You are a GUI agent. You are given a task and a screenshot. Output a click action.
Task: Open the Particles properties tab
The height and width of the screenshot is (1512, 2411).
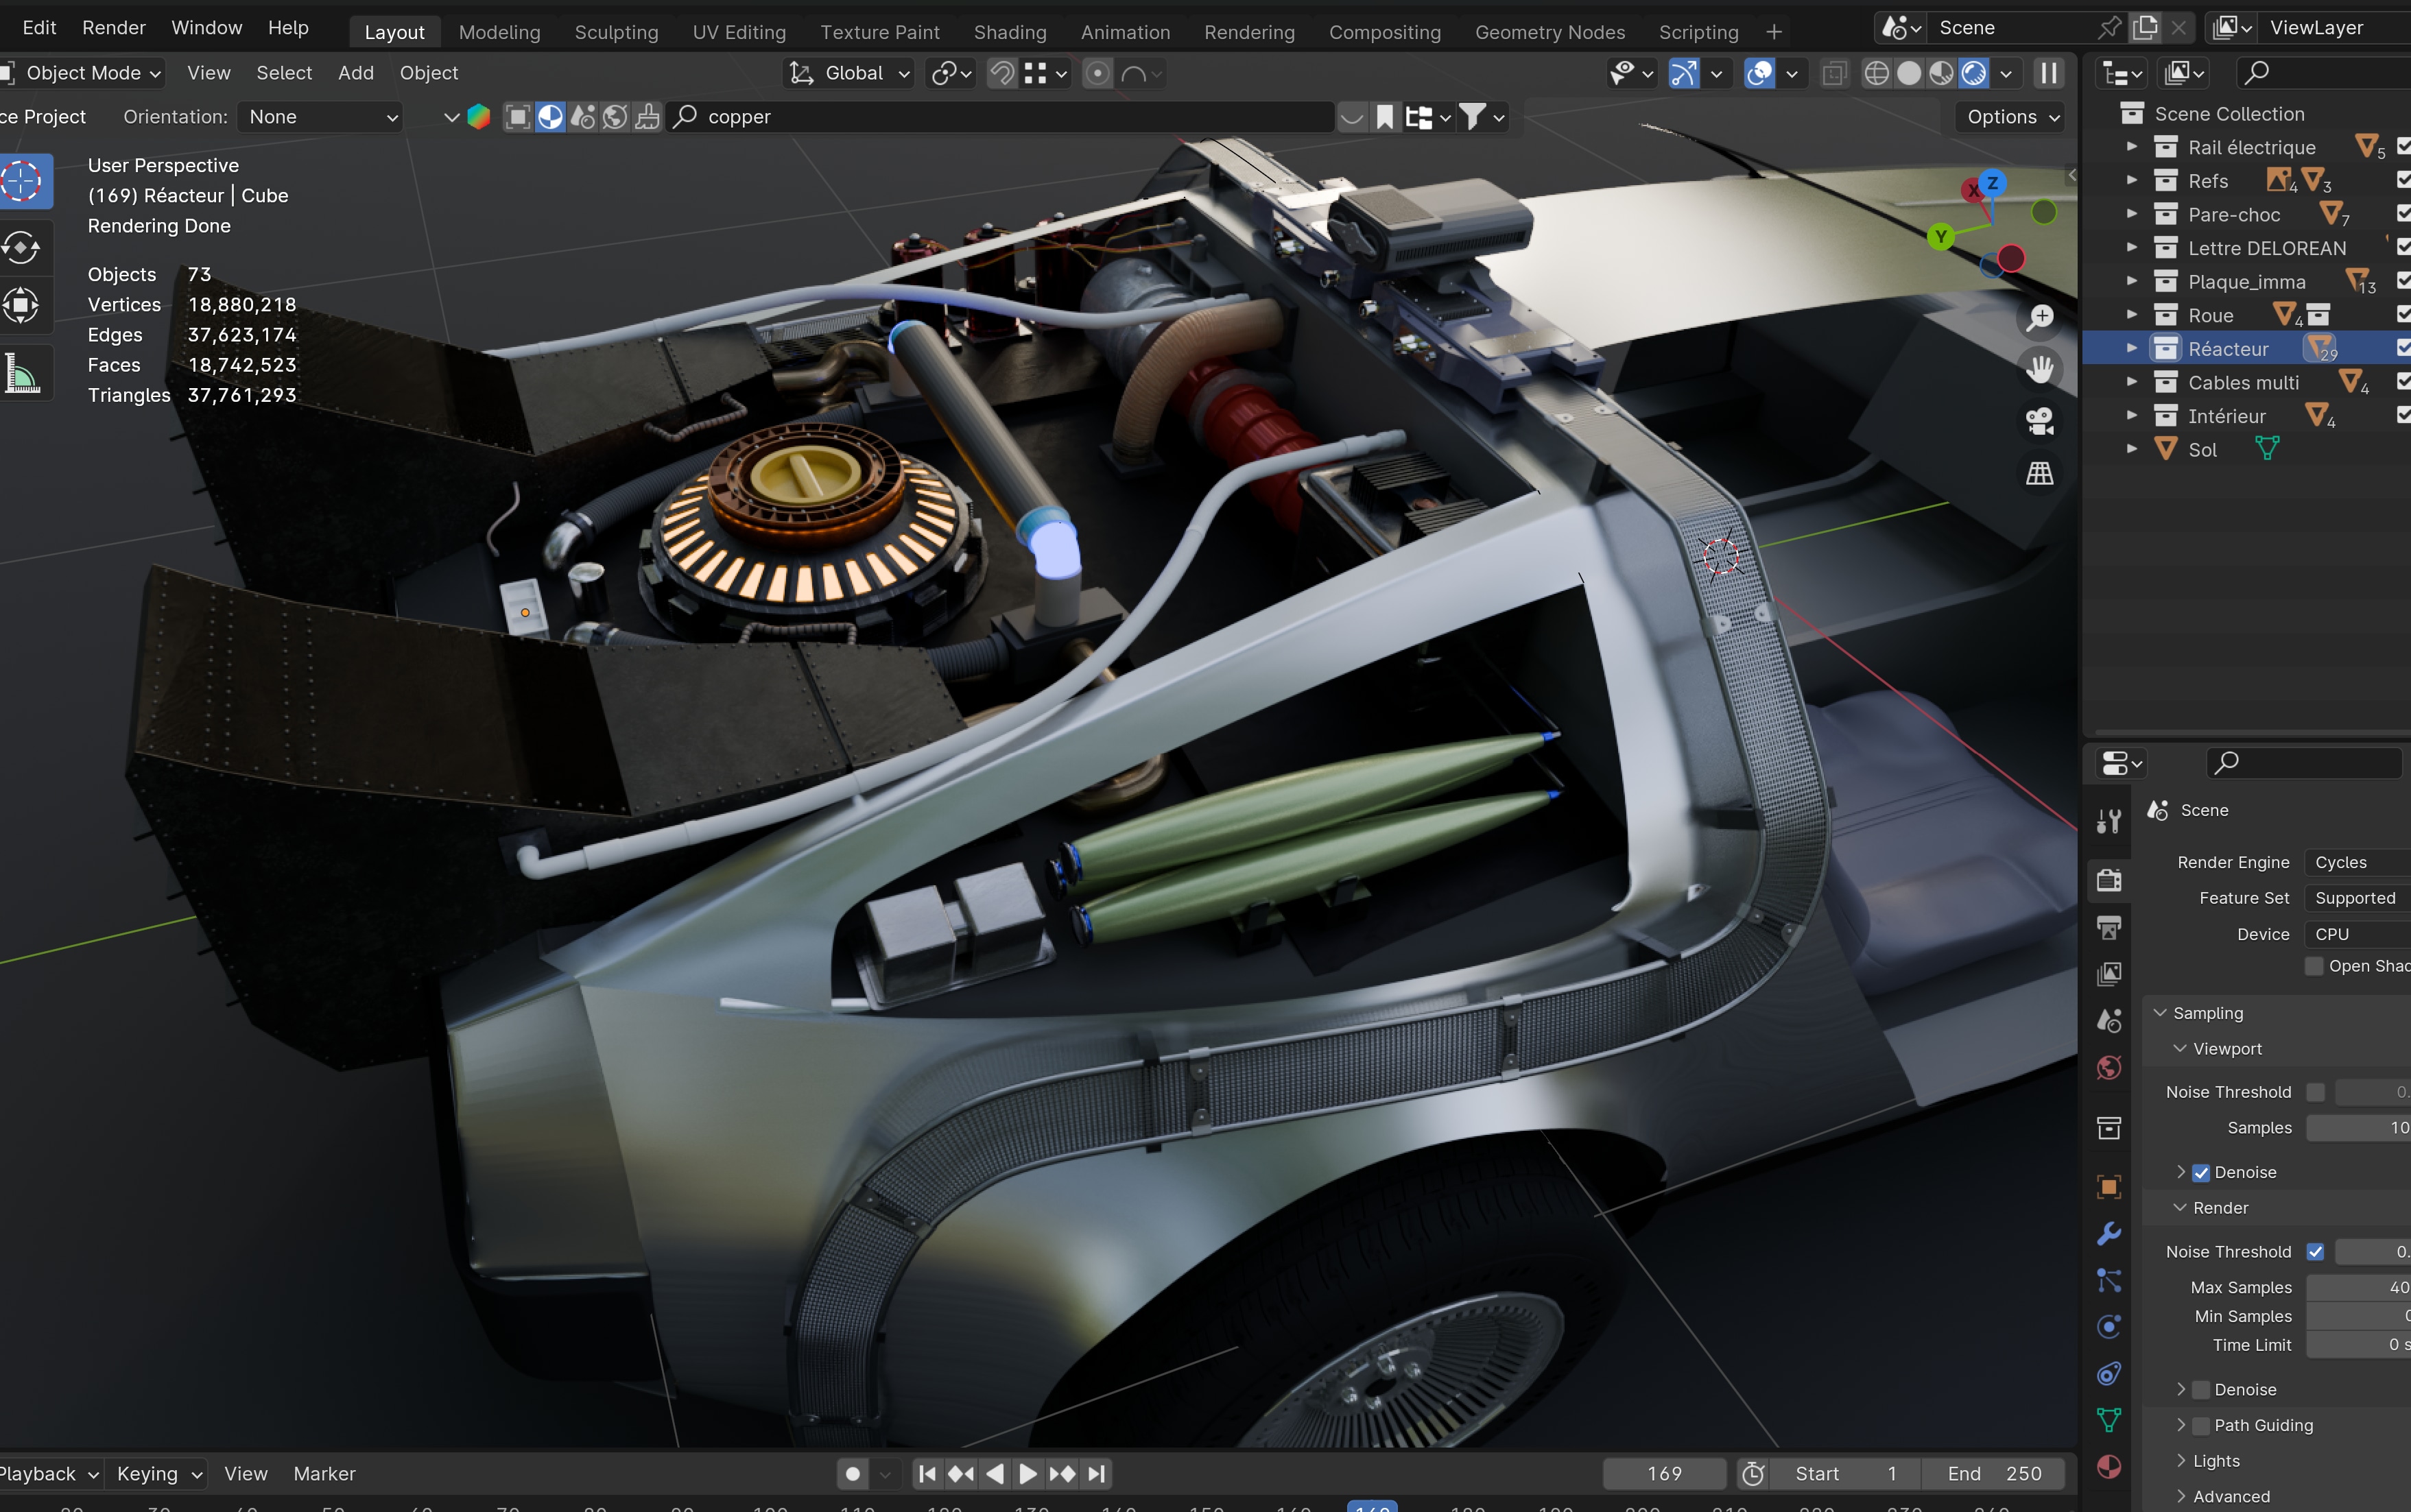2109,1280
